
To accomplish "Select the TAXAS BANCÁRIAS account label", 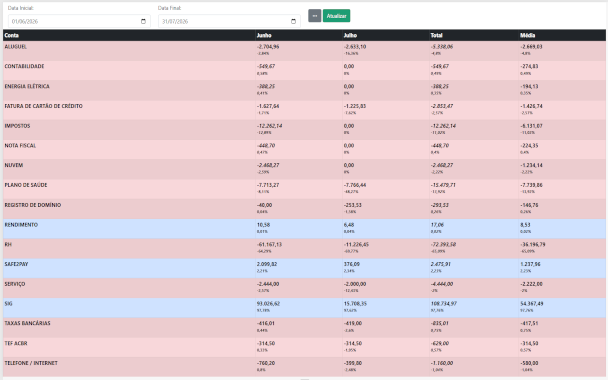I will [x=27, y=323].
